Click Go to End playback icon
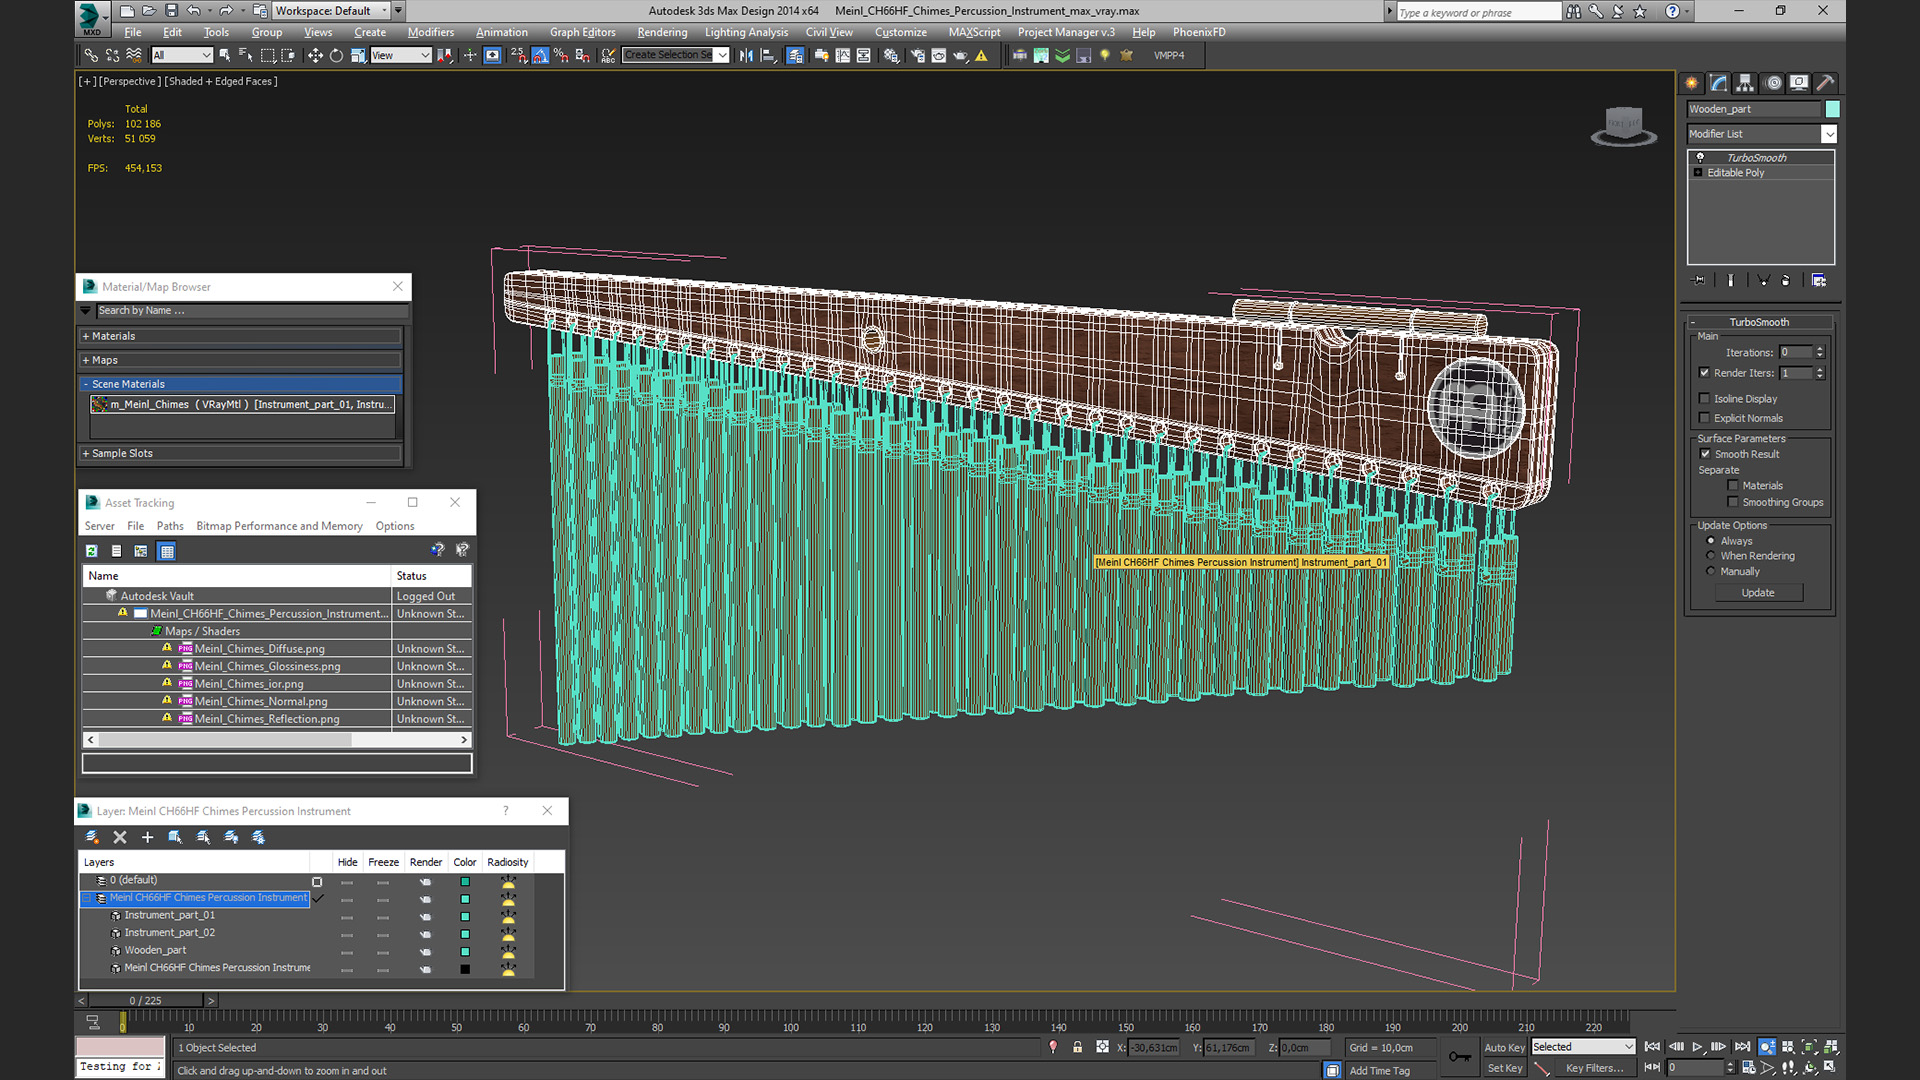The image size is (1920, 1080). [x=1742, y=1047]
